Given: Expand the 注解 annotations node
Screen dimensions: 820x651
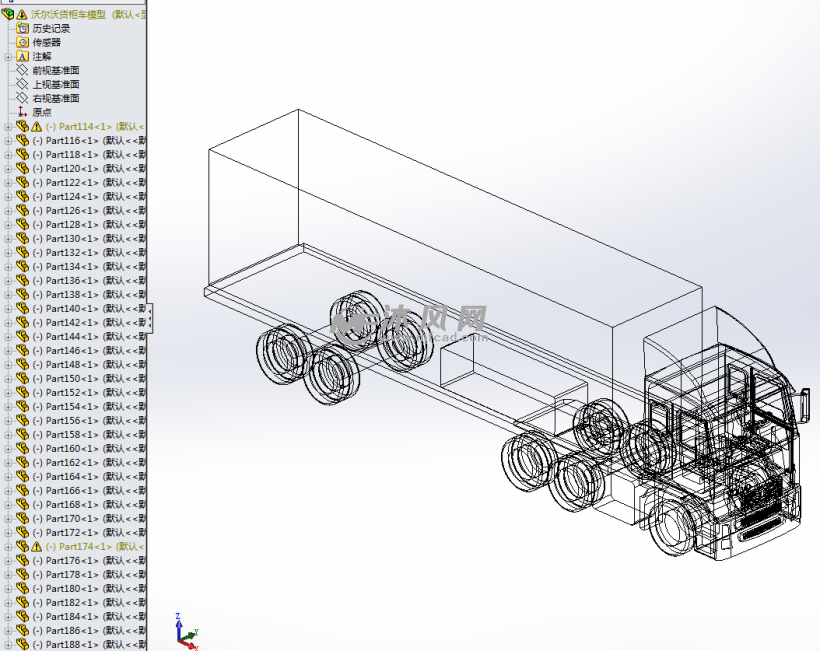Looking at the screenshot, I should pyautogui.click(x=8, y=56).
